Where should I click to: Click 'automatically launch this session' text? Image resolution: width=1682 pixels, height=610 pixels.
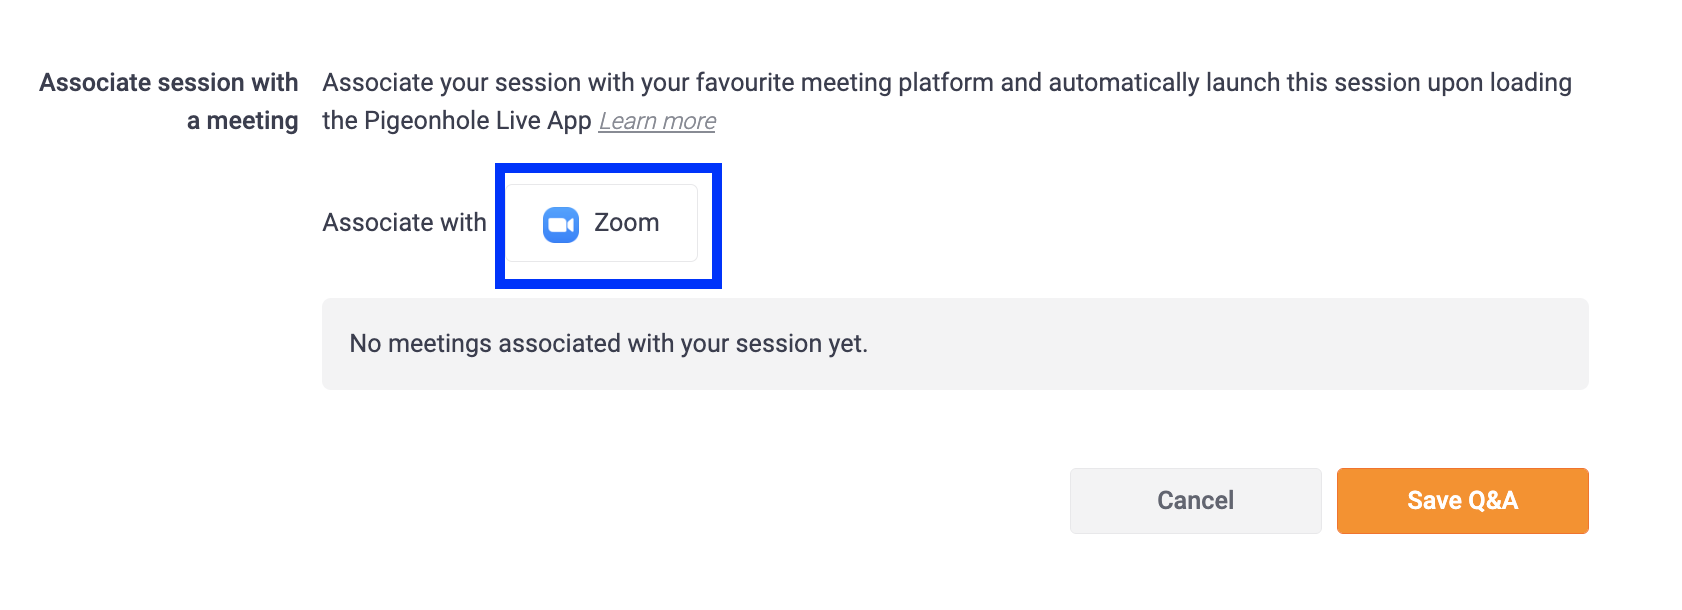pos(1212,83)
